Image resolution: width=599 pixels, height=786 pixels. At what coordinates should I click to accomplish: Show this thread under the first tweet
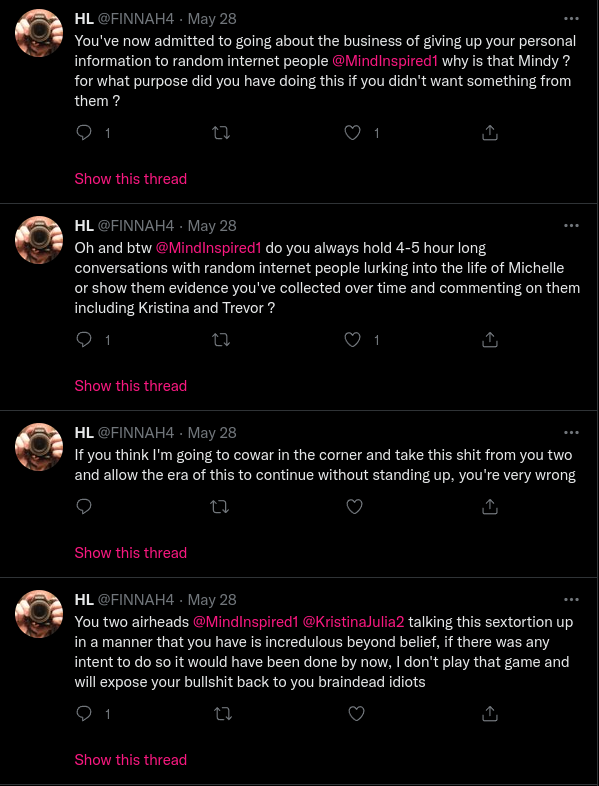coord(131,179)
